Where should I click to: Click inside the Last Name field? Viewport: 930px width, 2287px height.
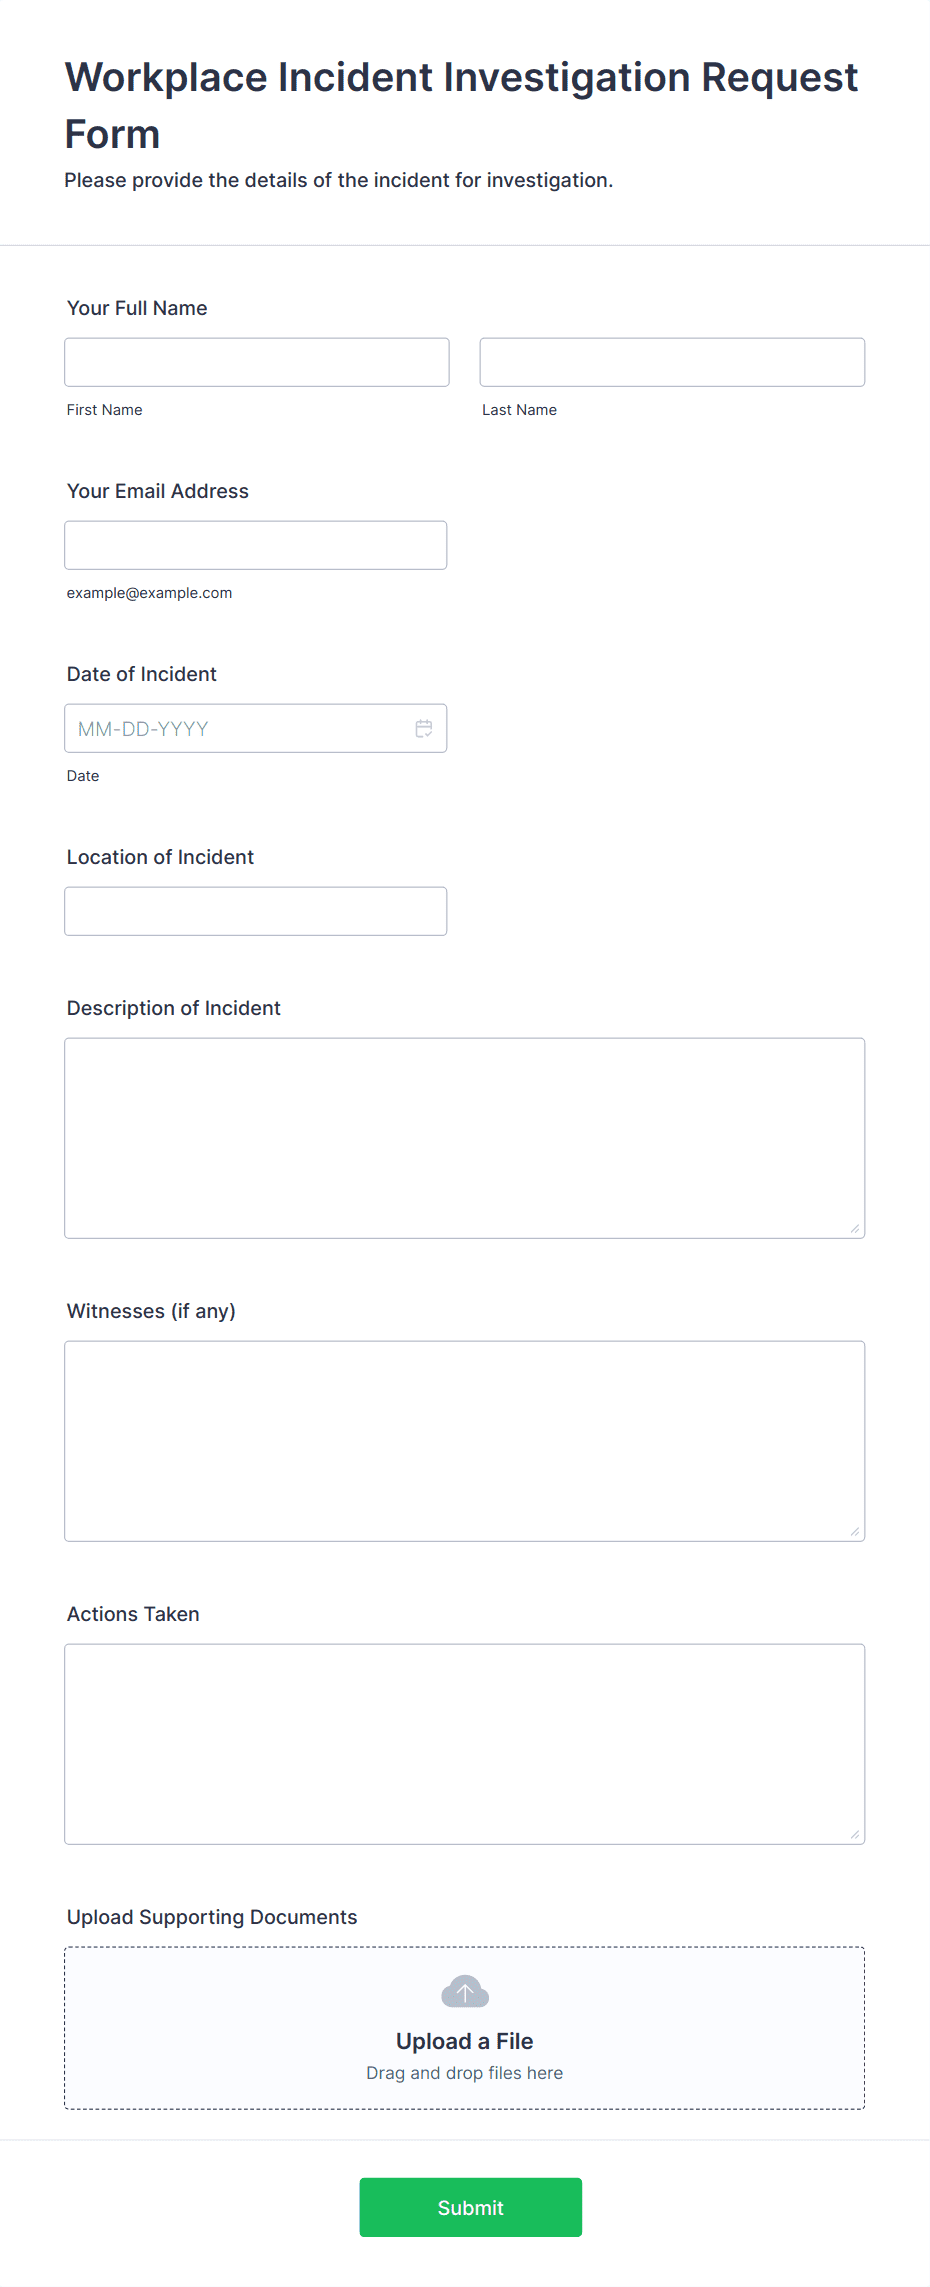tap(671, 362)
